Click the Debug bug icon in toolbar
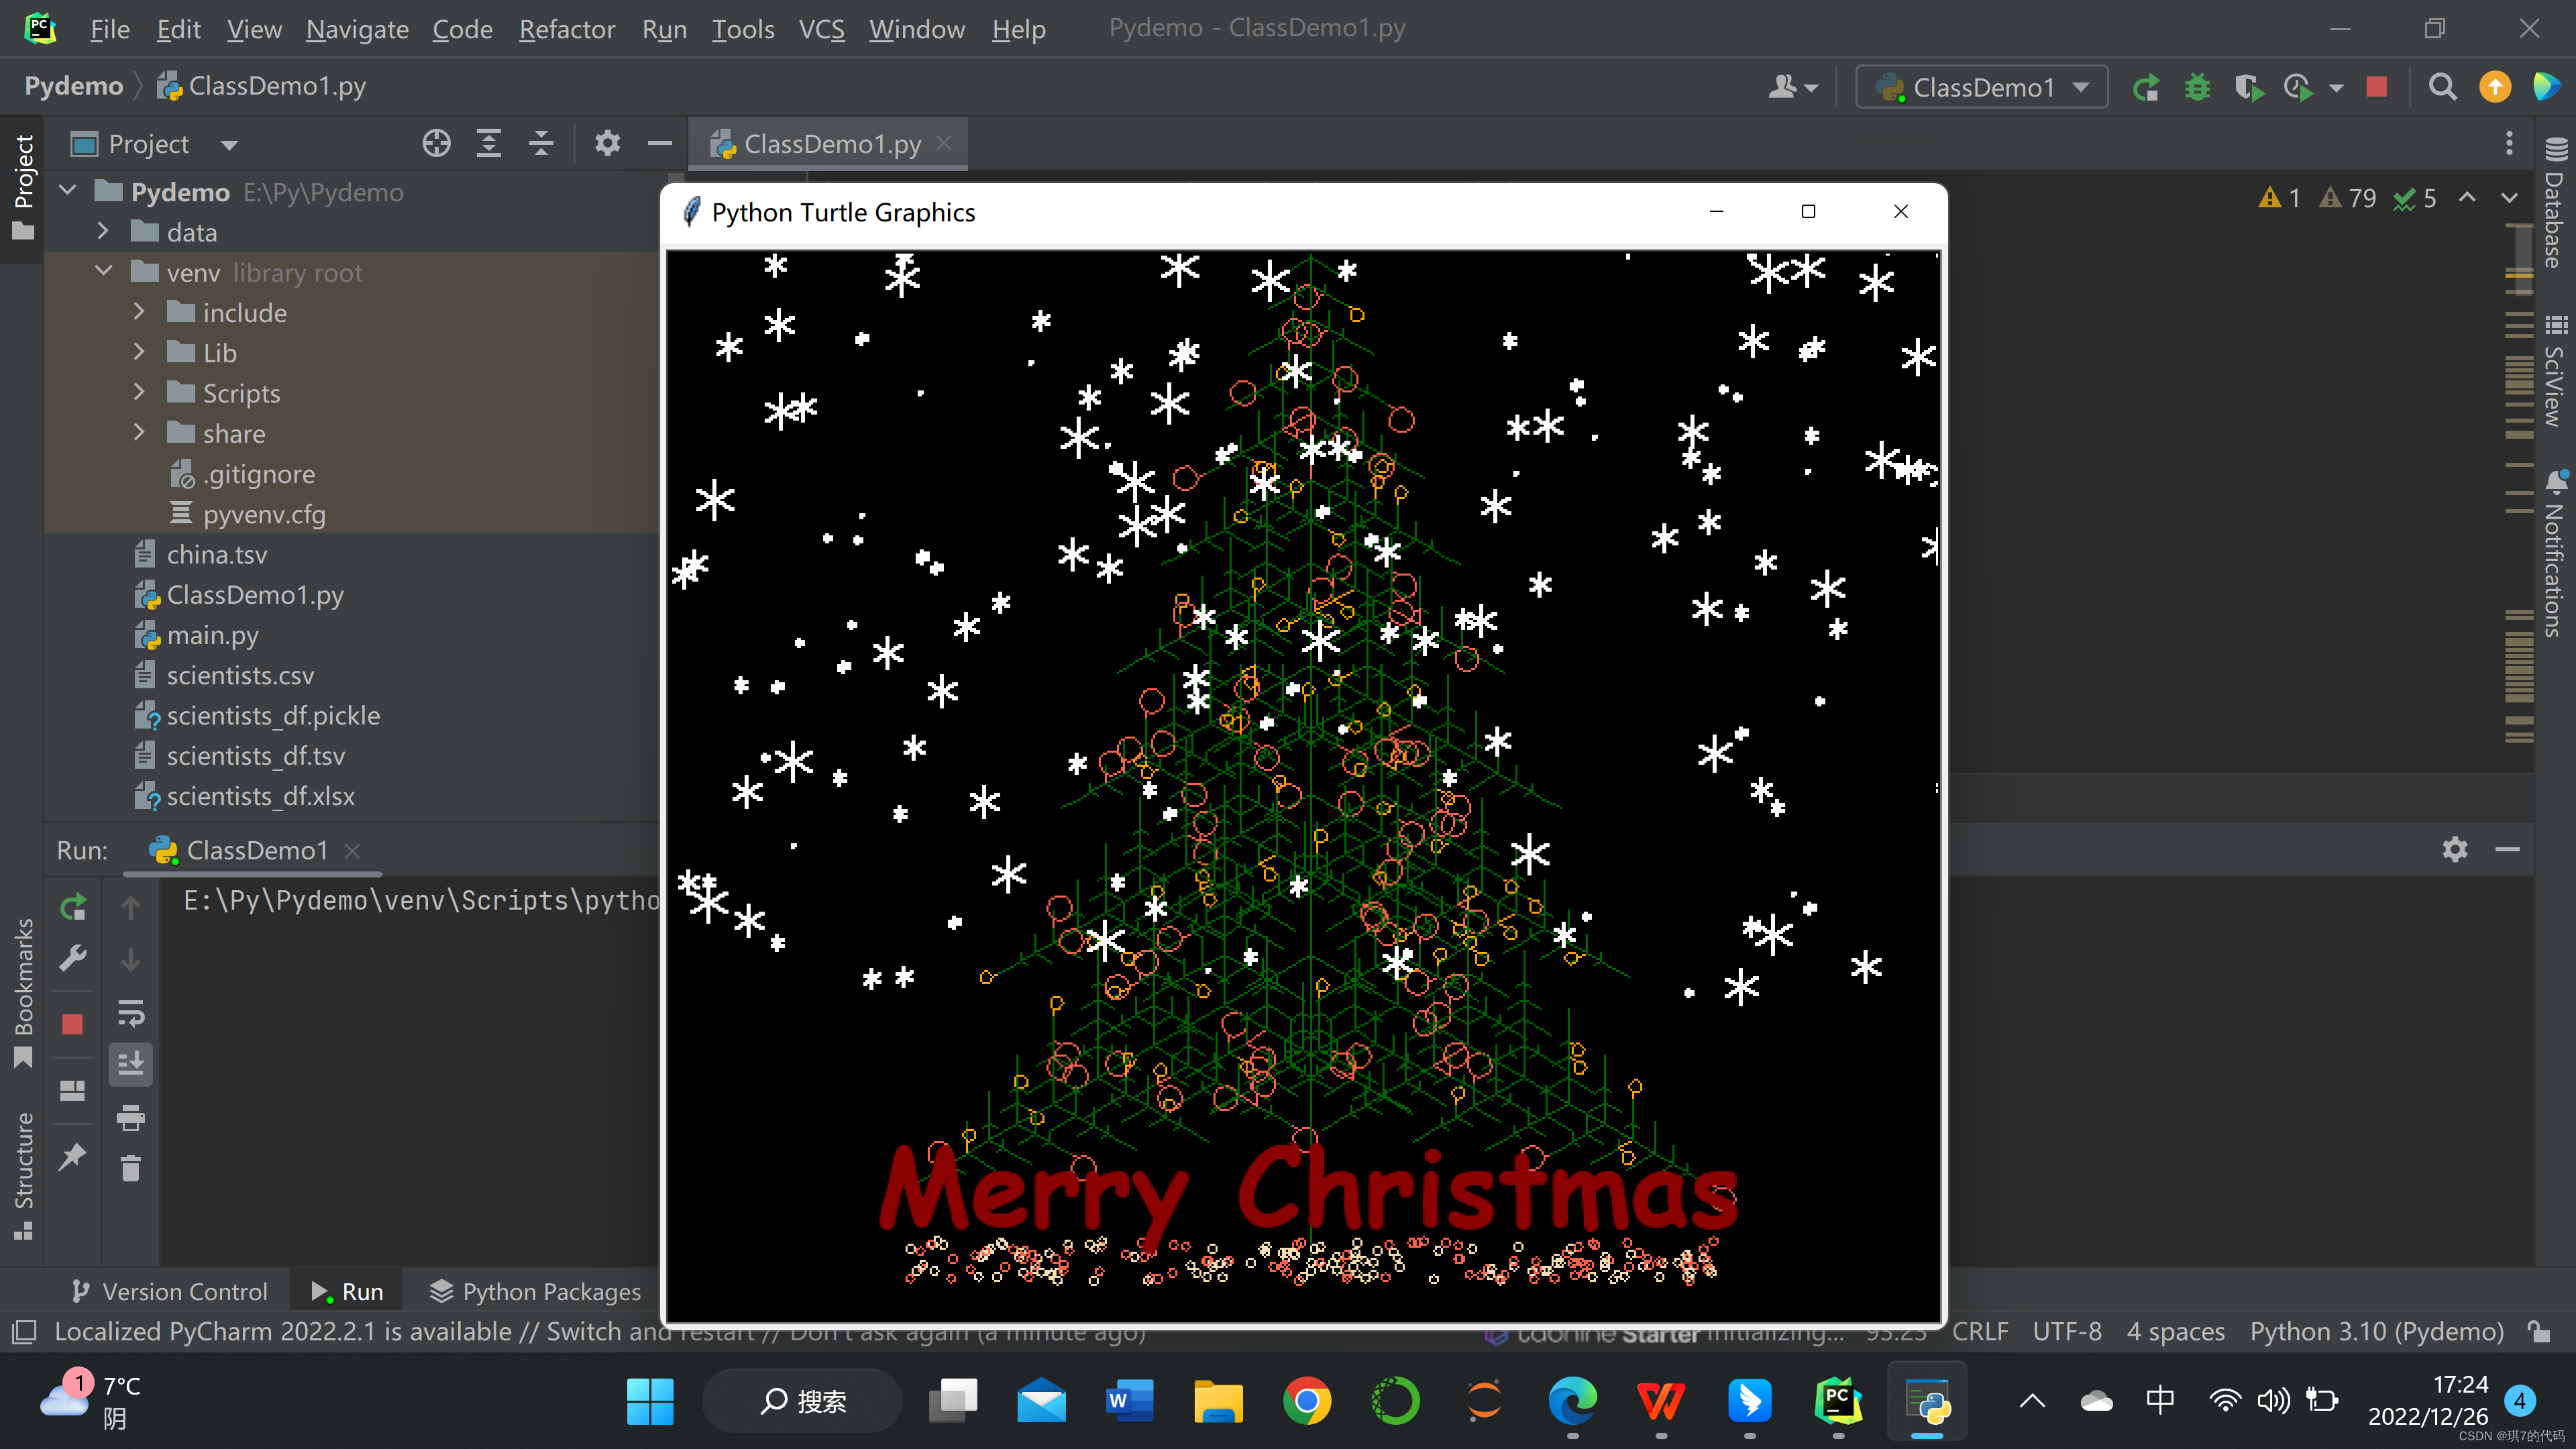The image size is (2576, 1449). (x=2197, y=88)
